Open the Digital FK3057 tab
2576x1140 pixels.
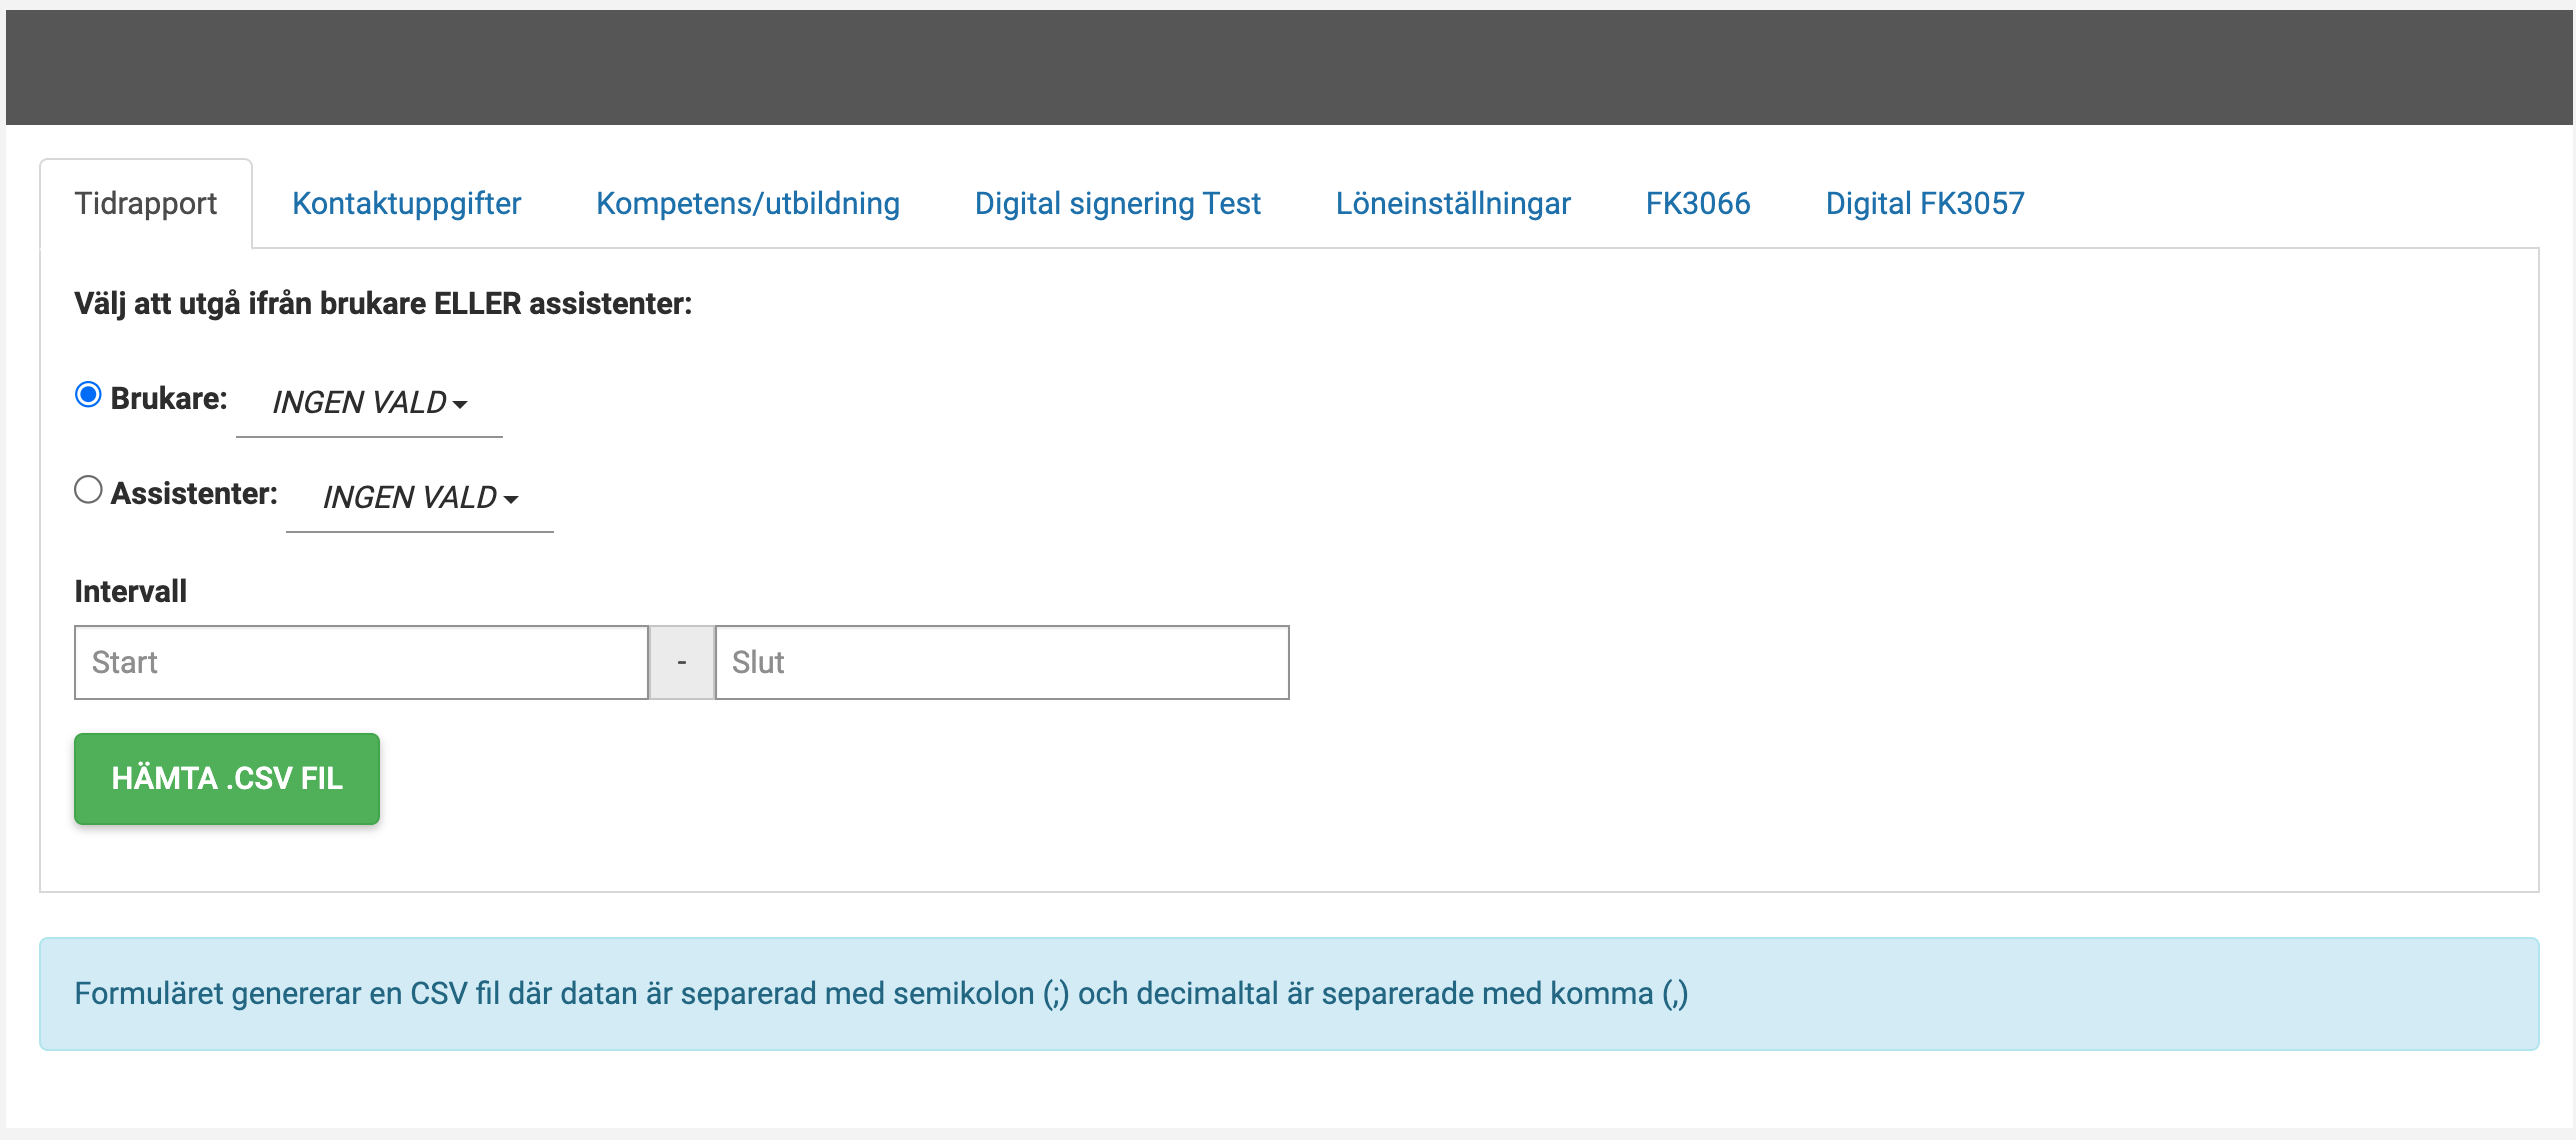coord(1924,204)
